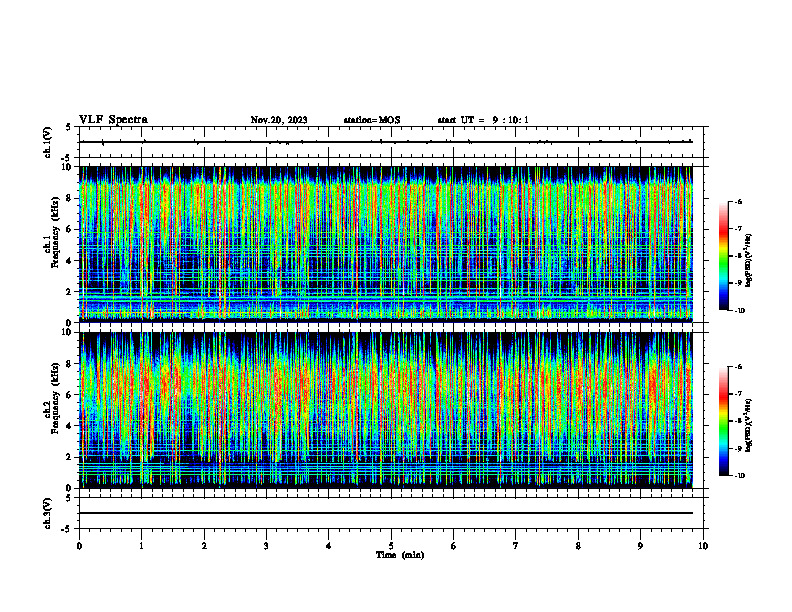Click time axis tick label "6"
Screen dimensions: 792x612
coord(454,546)
